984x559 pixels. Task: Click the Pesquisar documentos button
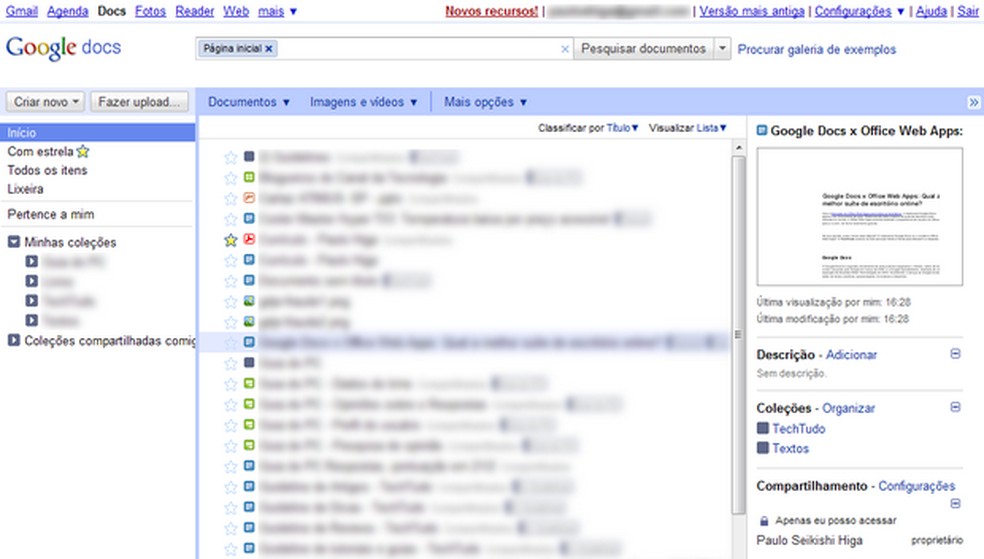click(643, 48)
